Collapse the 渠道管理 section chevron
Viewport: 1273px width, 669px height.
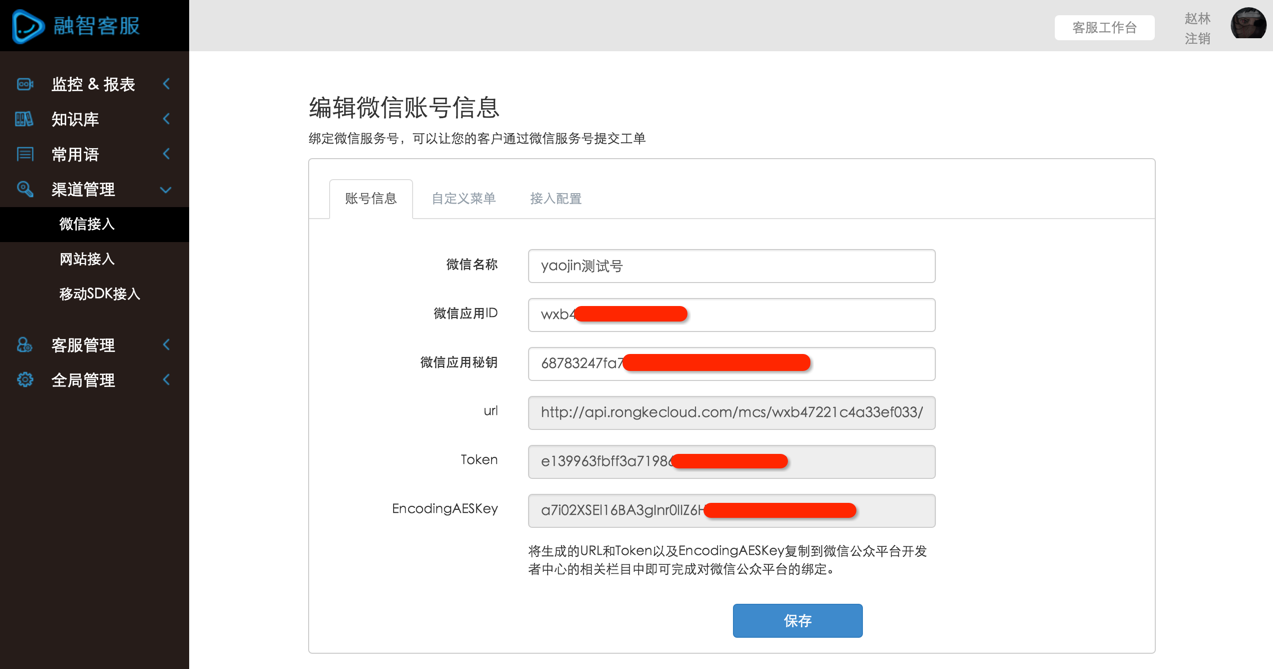(x=166, y=190)
